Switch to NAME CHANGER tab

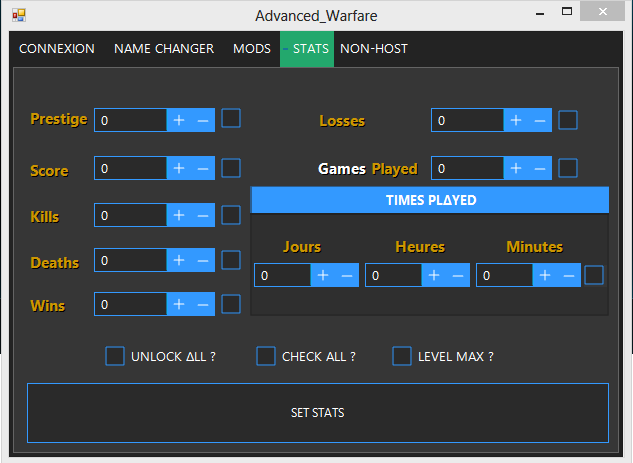[x=164, y=49]
